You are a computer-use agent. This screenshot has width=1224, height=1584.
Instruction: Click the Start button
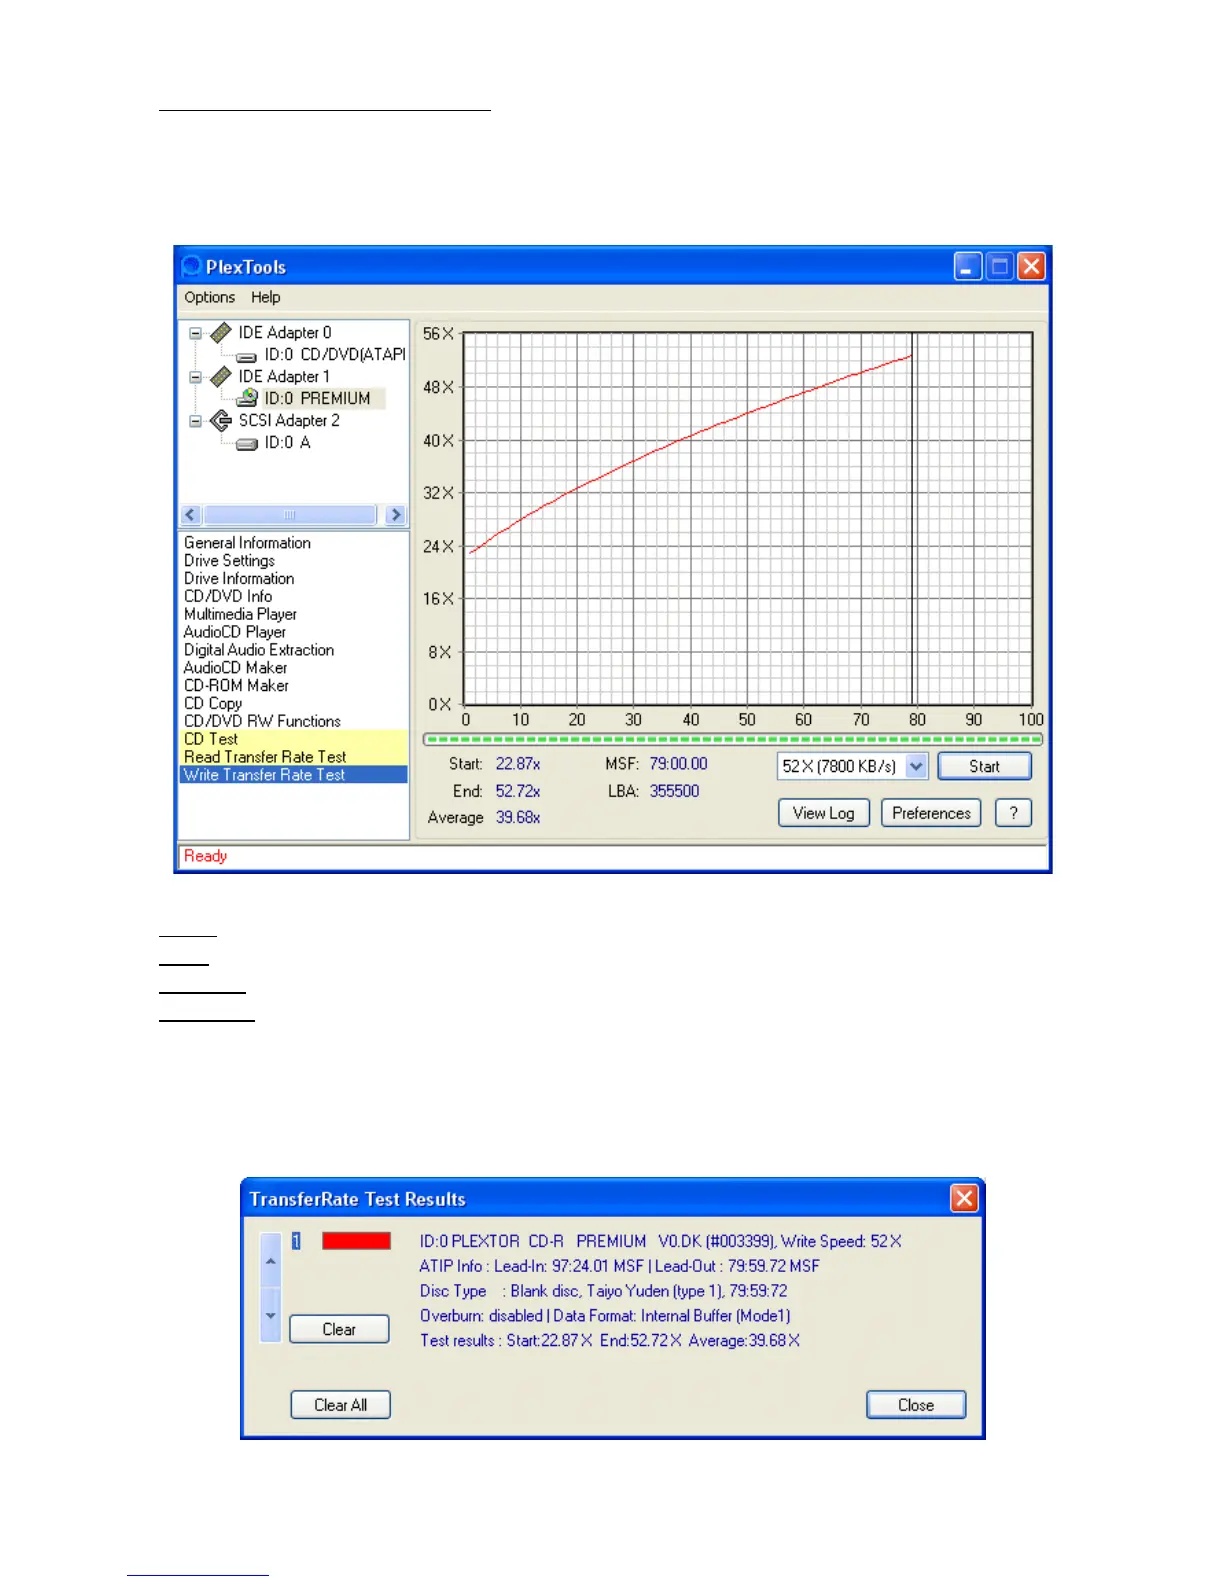(984, 766)
